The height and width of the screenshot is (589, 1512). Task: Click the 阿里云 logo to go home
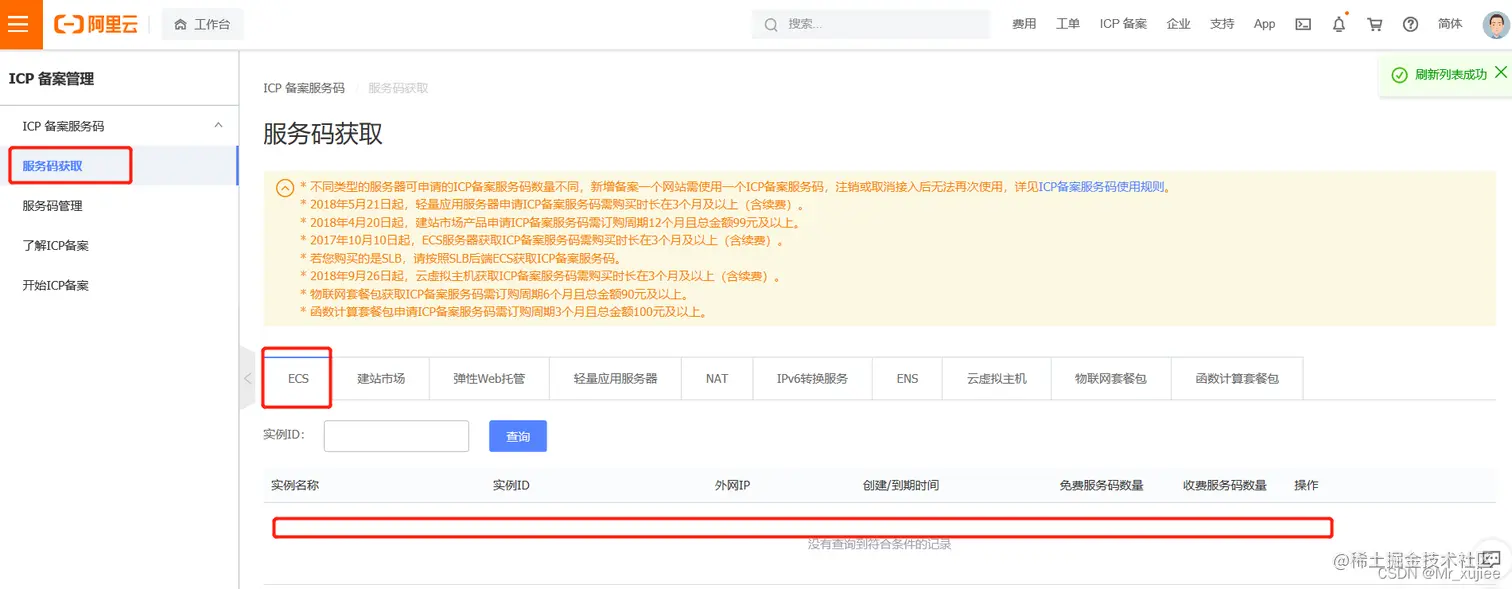[x=96, y=24]
